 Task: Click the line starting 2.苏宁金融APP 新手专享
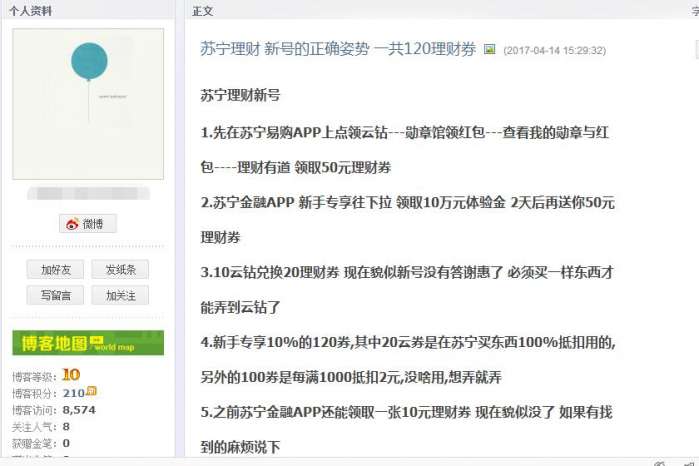pyautogui.click(x=407, y=202)
